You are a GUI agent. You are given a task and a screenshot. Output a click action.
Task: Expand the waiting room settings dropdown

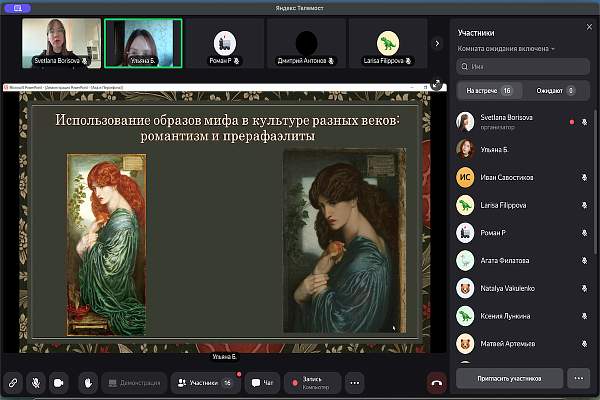click(x=506, y=49)
